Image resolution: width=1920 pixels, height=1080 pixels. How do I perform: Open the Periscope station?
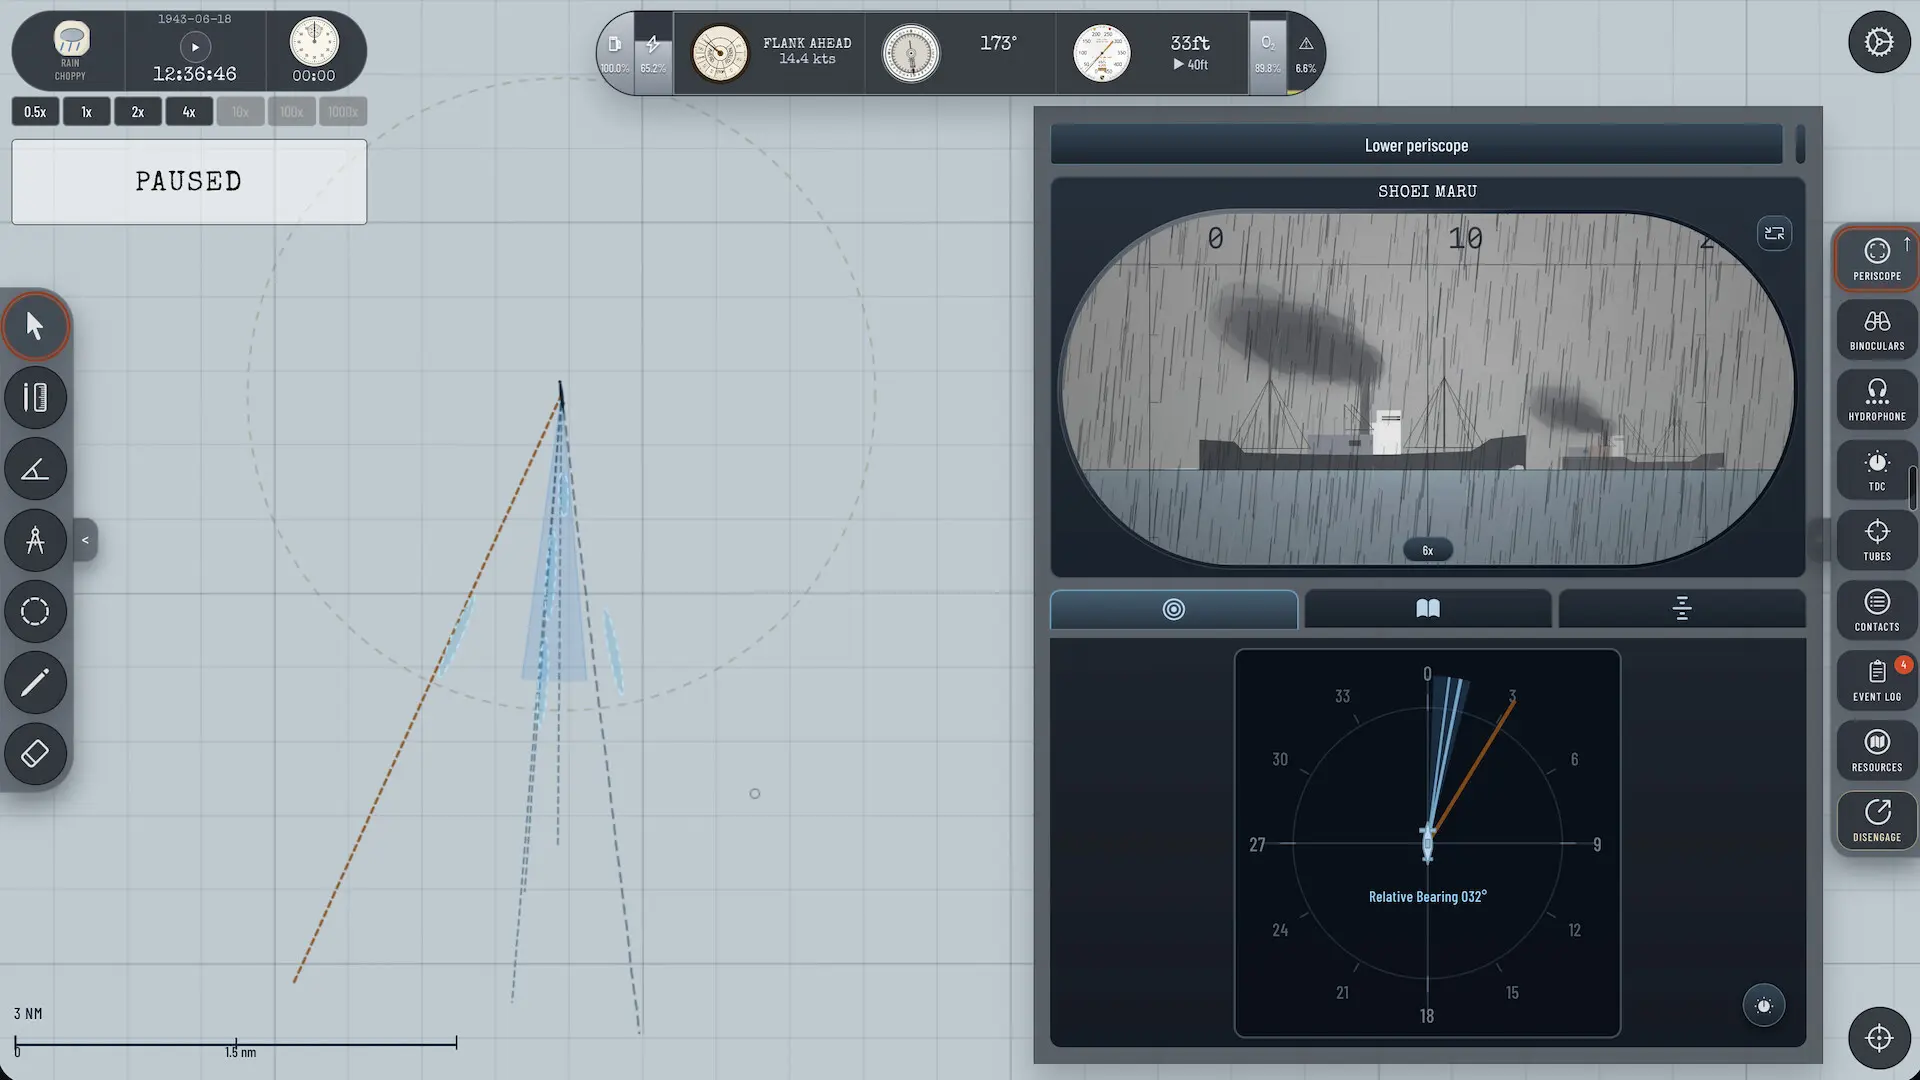click(x=1877, y=259)
